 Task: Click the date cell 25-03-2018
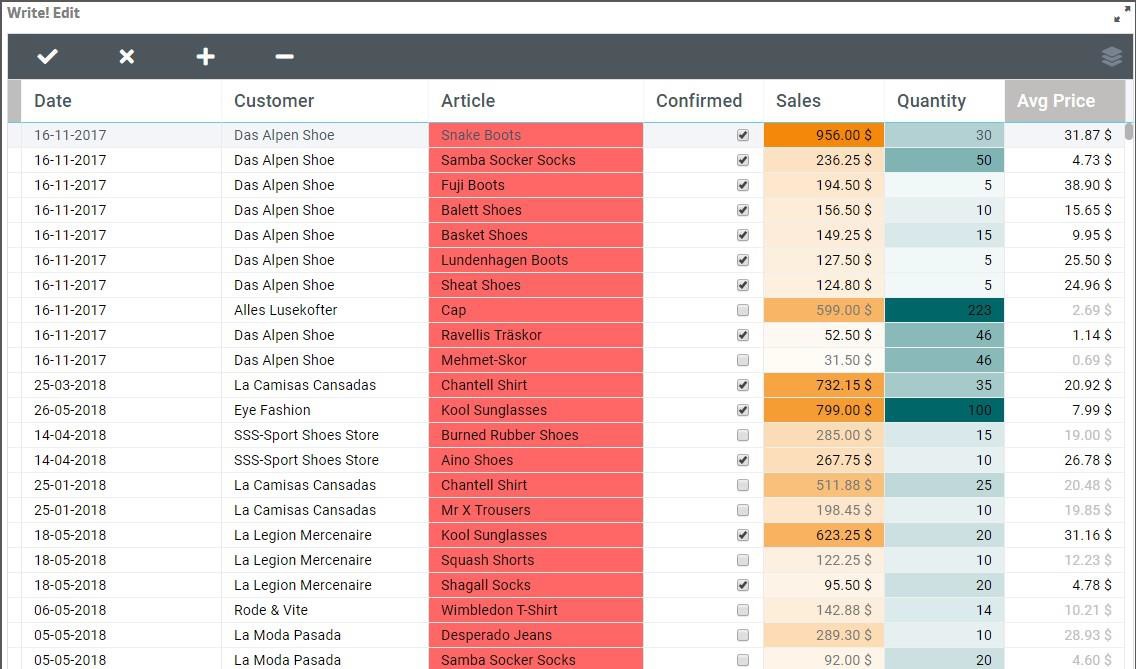(121, 385)
